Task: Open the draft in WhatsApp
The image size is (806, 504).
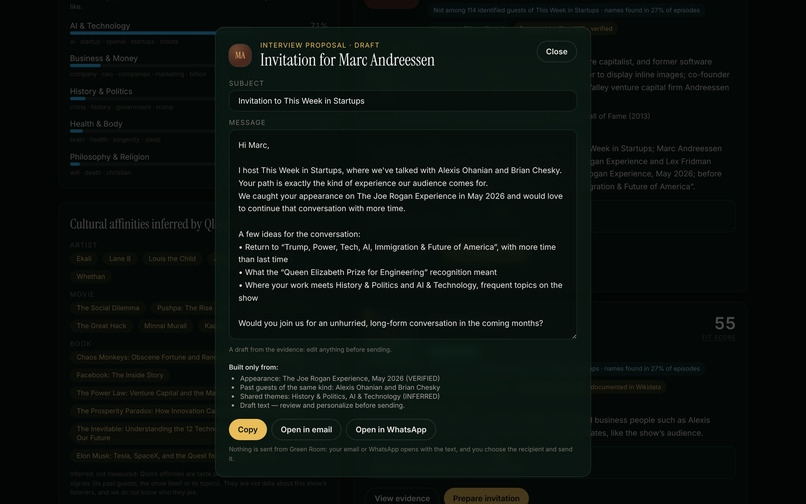Action: [391, 429]
